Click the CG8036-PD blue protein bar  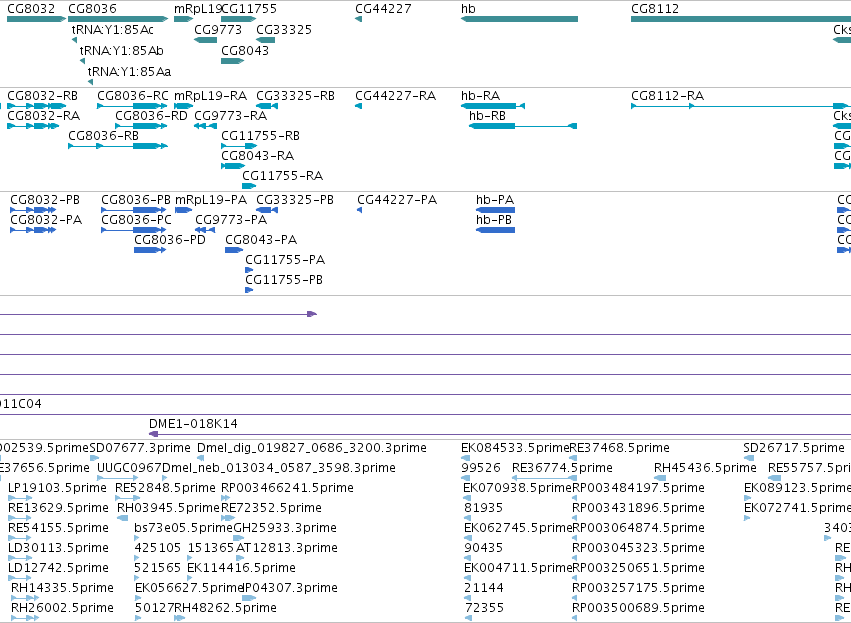pos(150,250)
